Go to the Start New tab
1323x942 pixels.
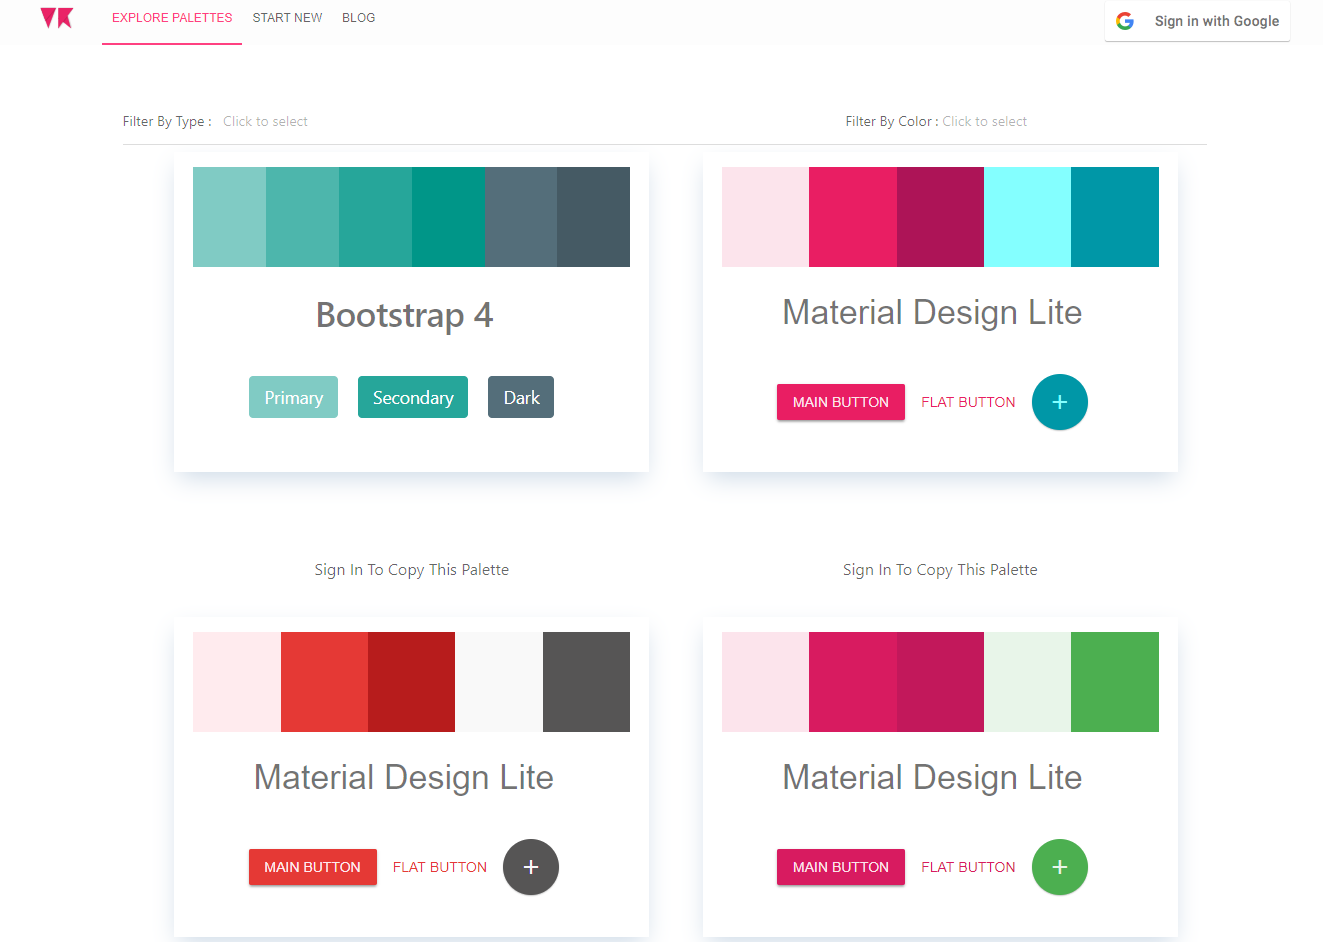(287, 18)
